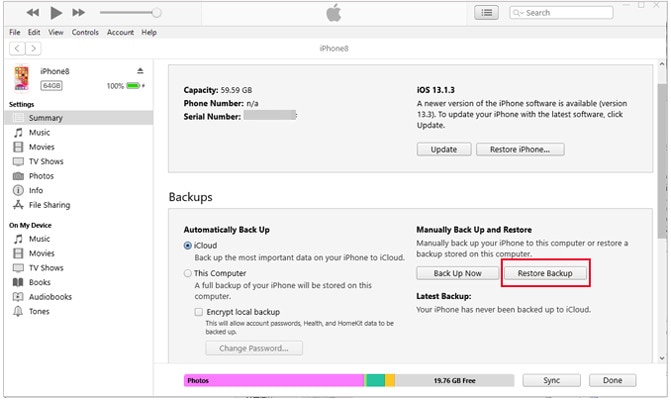Skip to the next track
Image resolution: width=671 pixels, height=400 pixels.
78,13
